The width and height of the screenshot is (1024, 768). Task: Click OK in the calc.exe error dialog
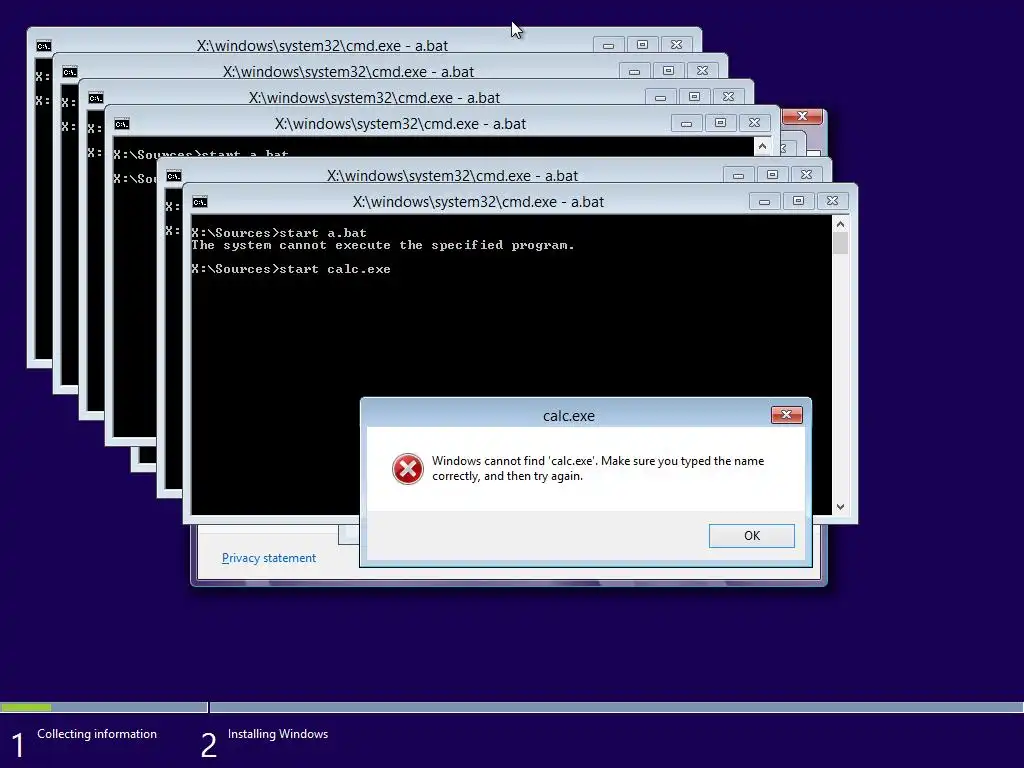click(x=752, y=536)
